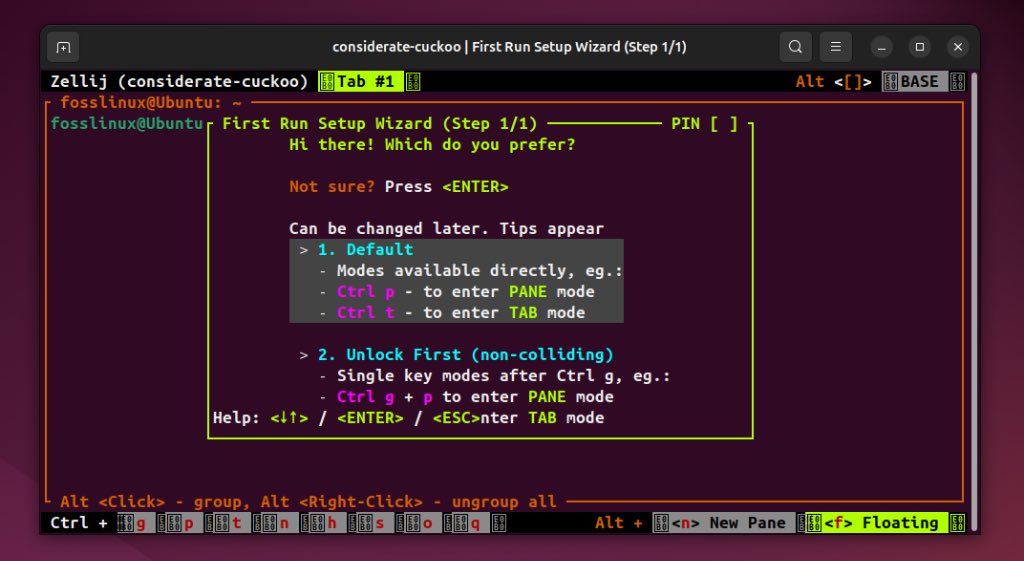Click the Ctrl q quit key
1024x561 pixels.
[x=469, y=523]
